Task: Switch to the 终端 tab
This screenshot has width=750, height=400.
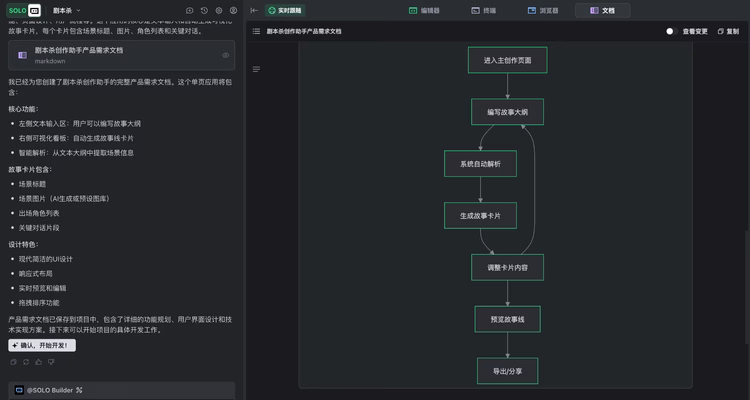Action: [x=483, y=10]
